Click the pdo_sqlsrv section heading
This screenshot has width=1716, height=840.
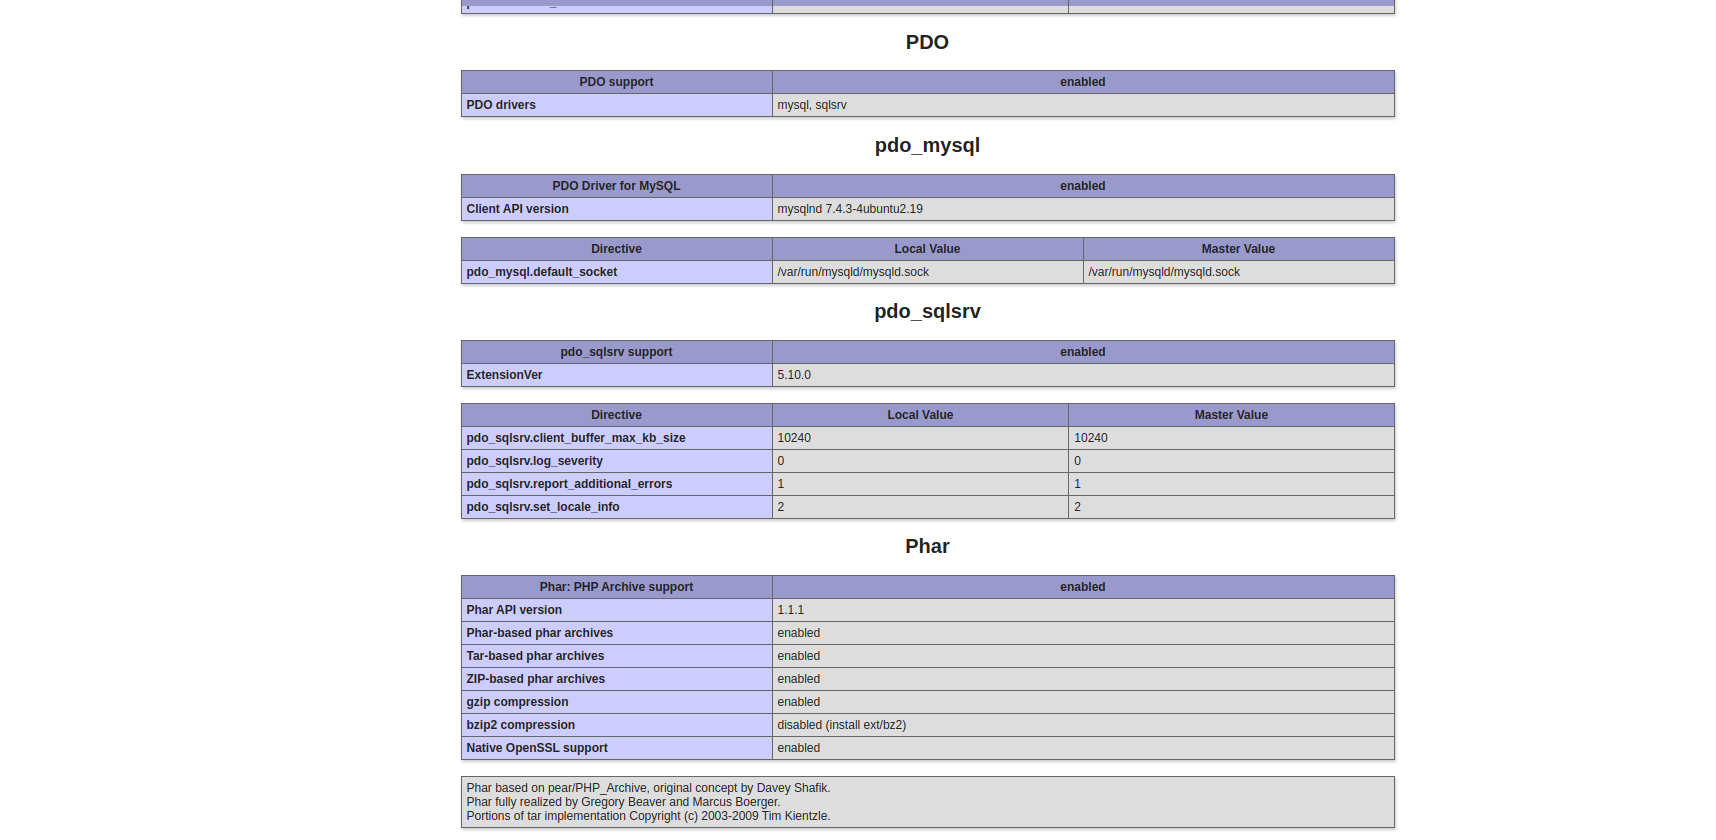[926, 311]
